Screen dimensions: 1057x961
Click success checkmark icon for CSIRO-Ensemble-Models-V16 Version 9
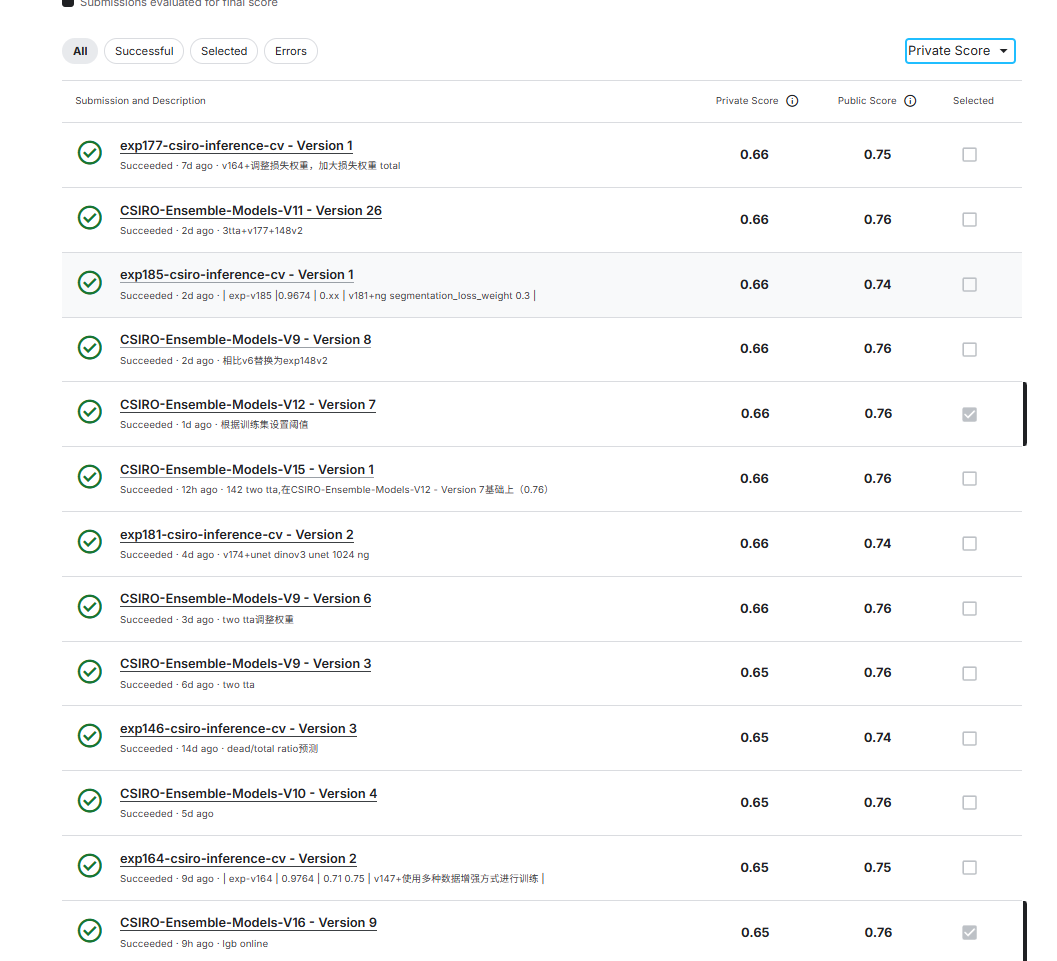[x=90, y=931]
